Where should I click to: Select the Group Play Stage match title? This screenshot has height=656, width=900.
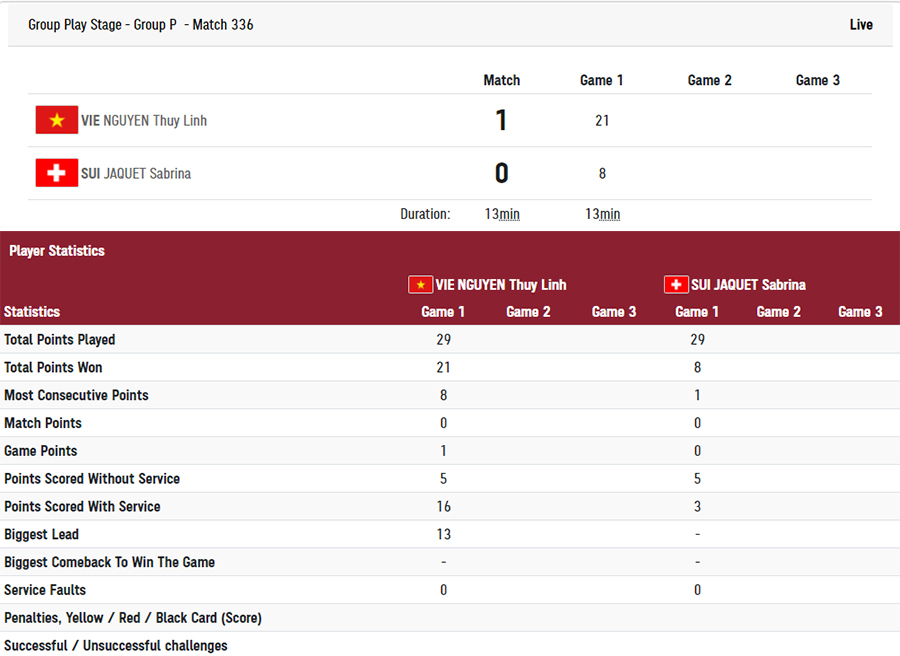[141, 25]
